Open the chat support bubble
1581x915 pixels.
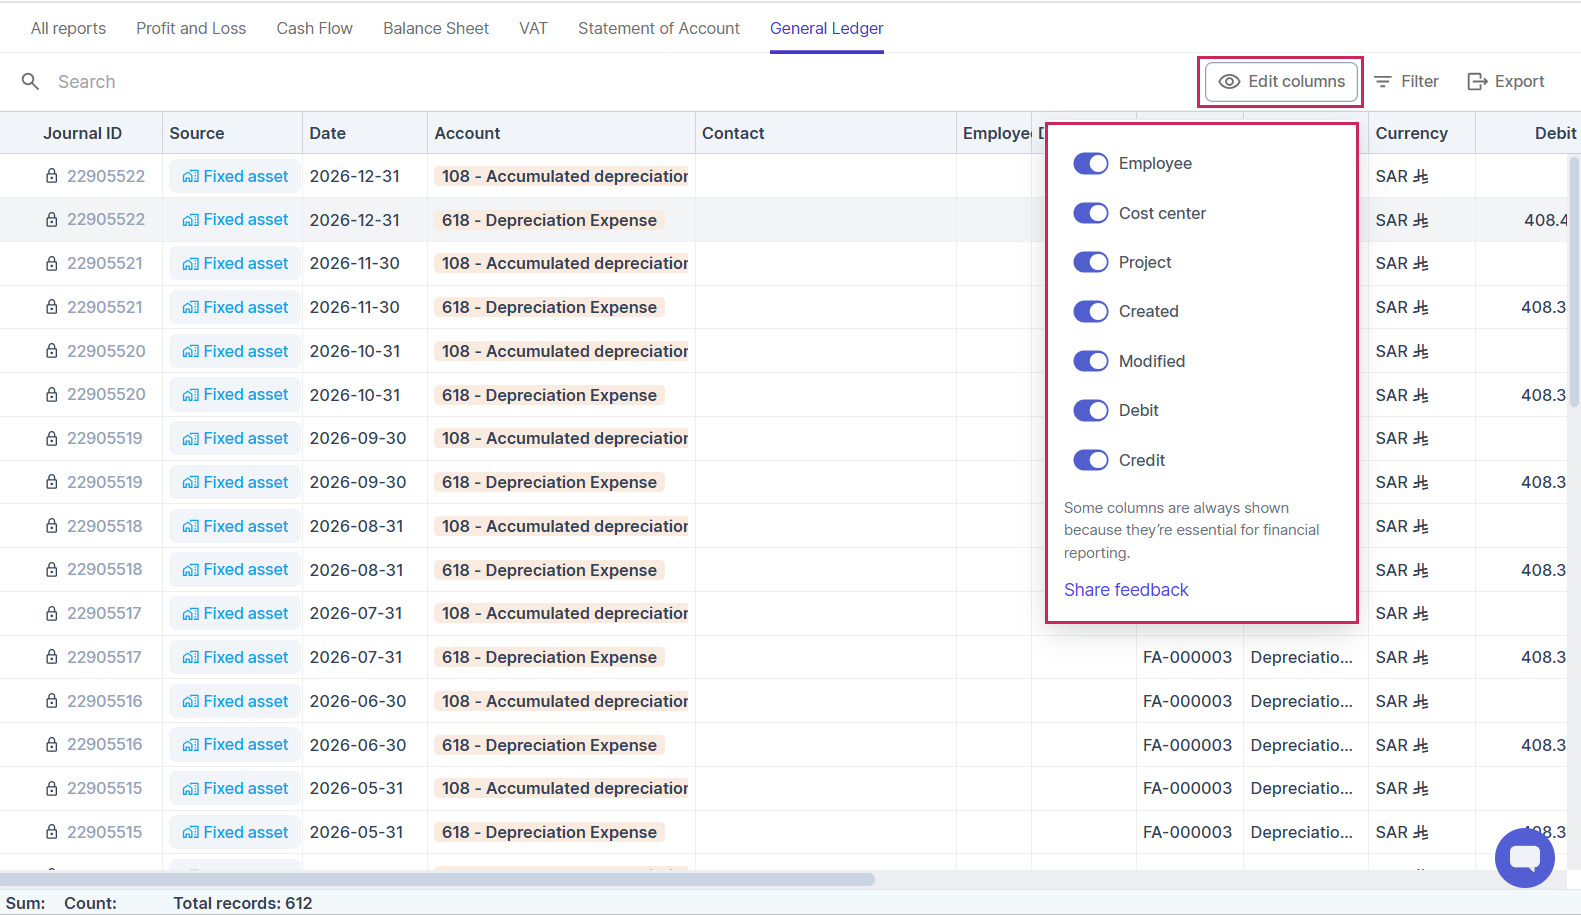click(1524, 857)
